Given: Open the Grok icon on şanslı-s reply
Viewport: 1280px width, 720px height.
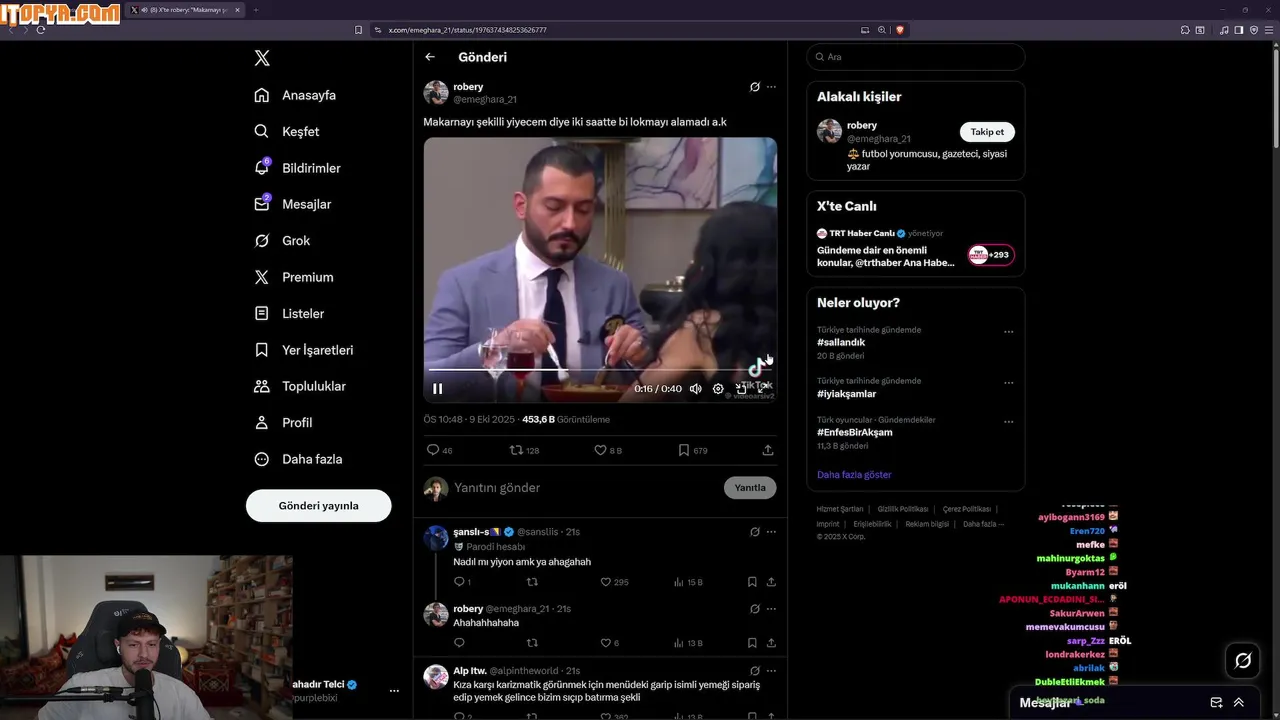Looking at the screenshot, I should [755, 532].
